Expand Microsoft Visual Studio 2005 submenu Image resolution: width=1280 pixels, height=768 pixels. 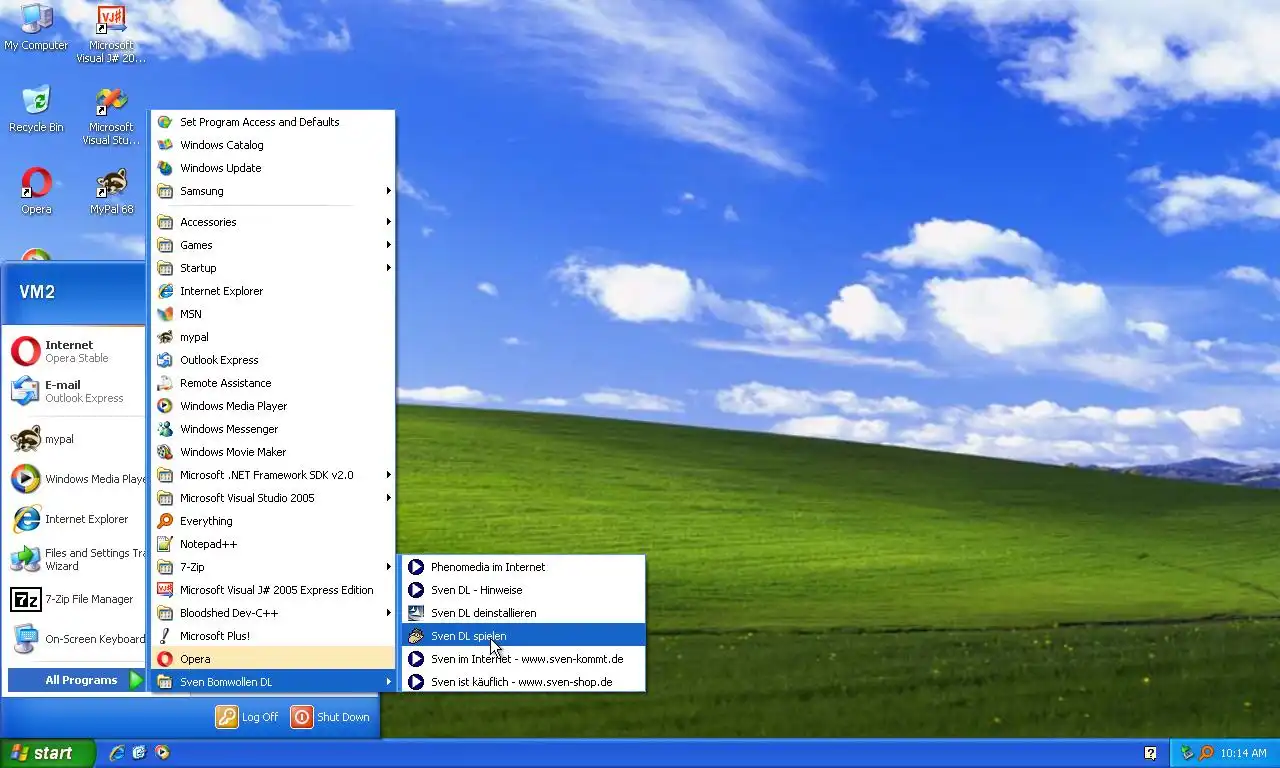click(x=273, y=498)
